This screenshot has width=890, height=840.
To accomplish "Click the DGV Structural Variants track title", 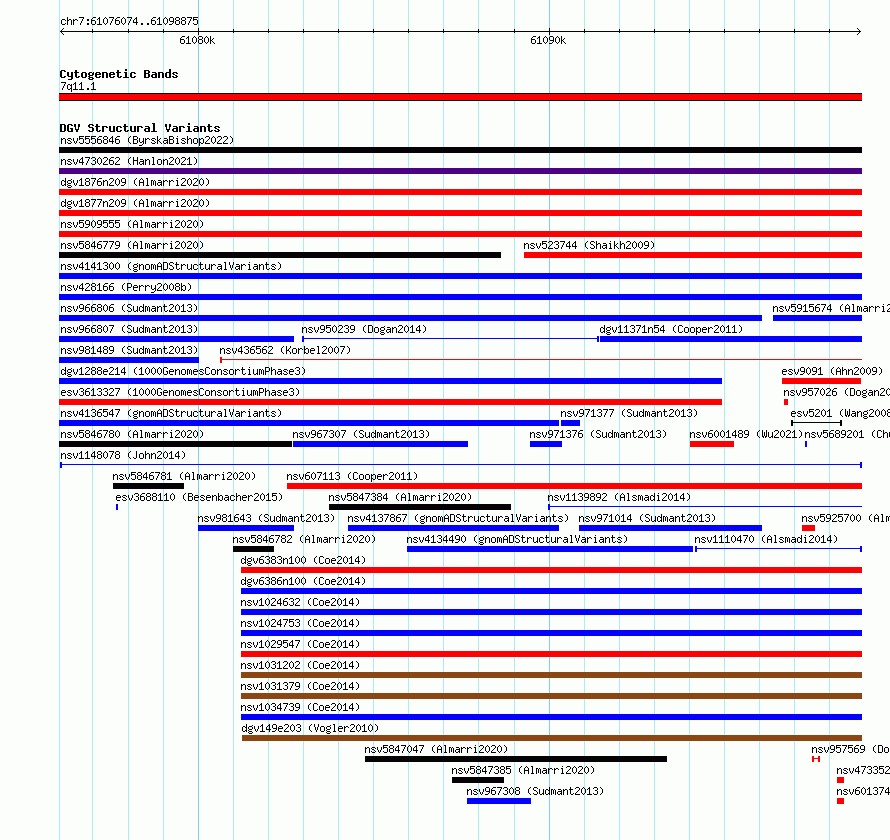I will pos(140,128).
